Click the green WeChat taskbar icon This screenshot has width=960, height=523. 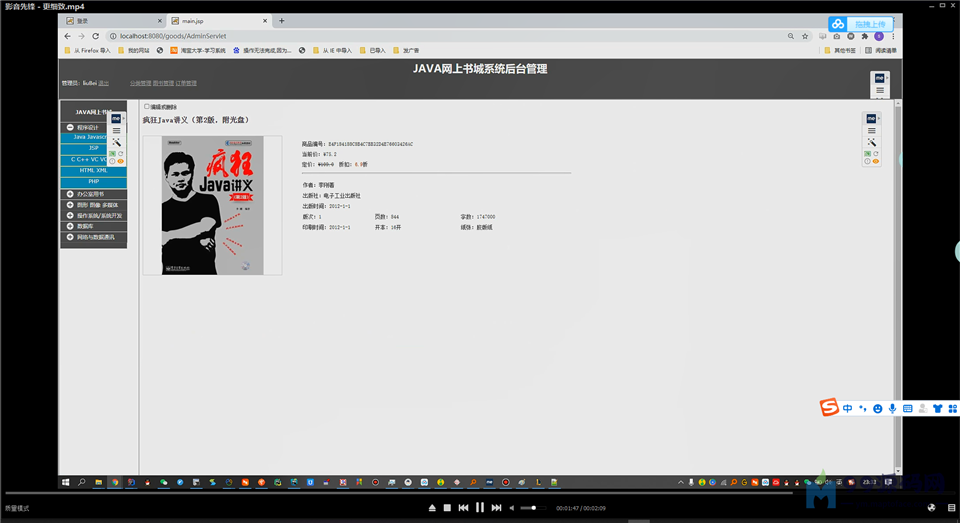(163, 482)
